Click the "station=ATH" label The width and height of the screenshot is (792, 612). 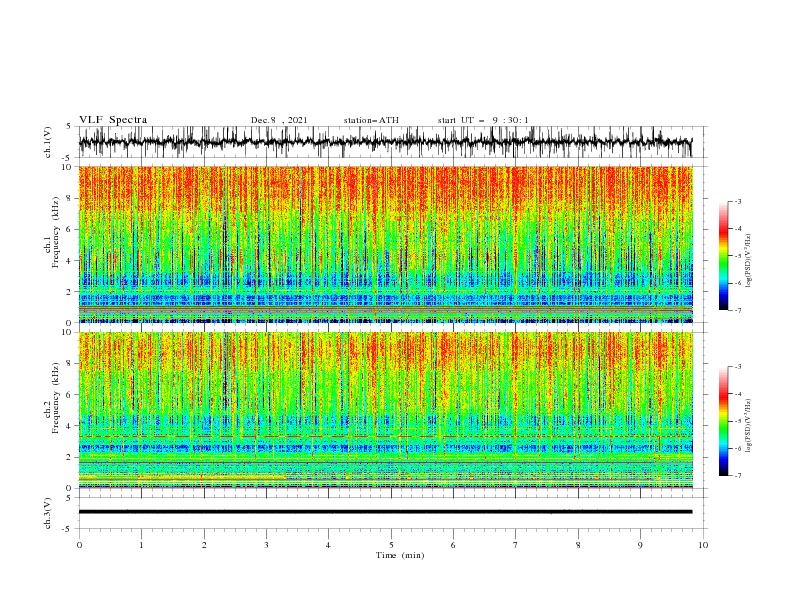[x=371, y=120]
